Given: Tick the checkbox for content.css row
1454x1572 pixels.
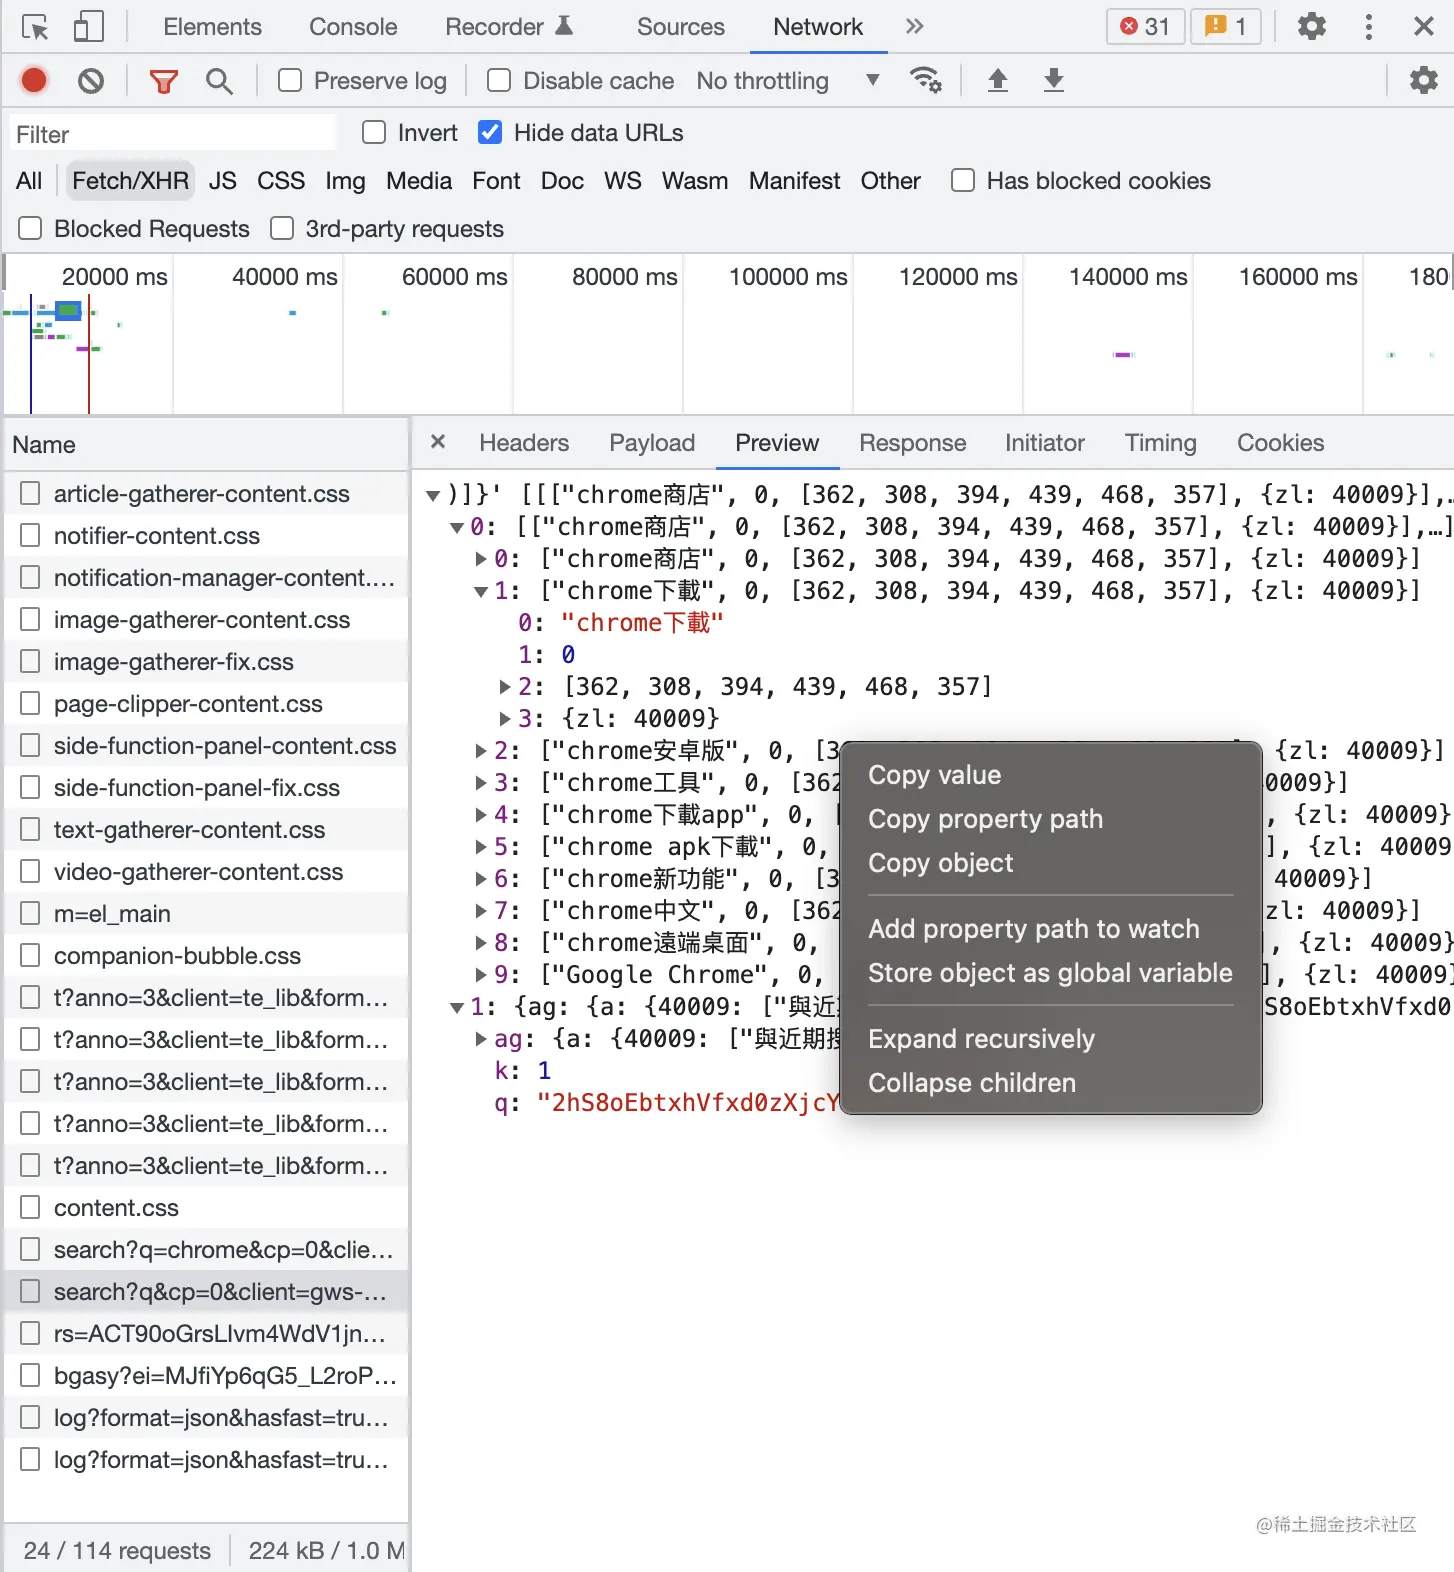Looking at the screenshot, I should click(x=31, y=1207).
